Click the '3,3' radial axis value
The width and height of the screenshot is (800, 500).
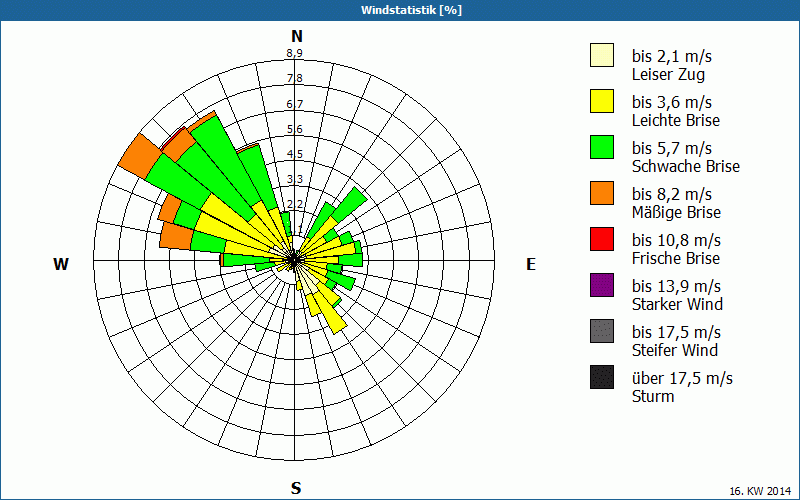pyautogui.click(x=294, y=179)
